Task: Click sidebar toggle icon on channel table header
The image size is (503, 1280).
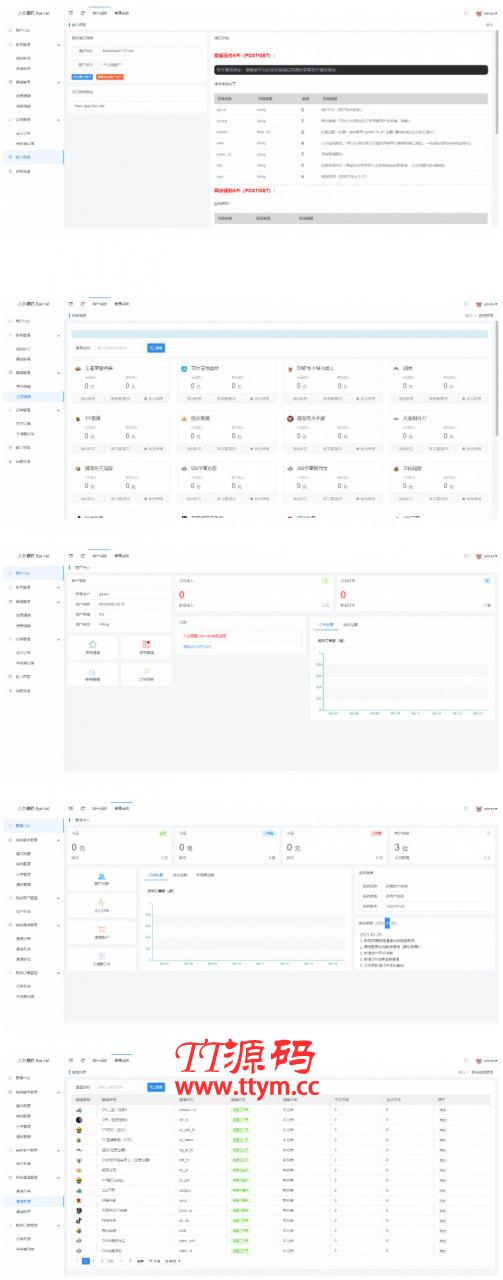Action: (70, 1059)
